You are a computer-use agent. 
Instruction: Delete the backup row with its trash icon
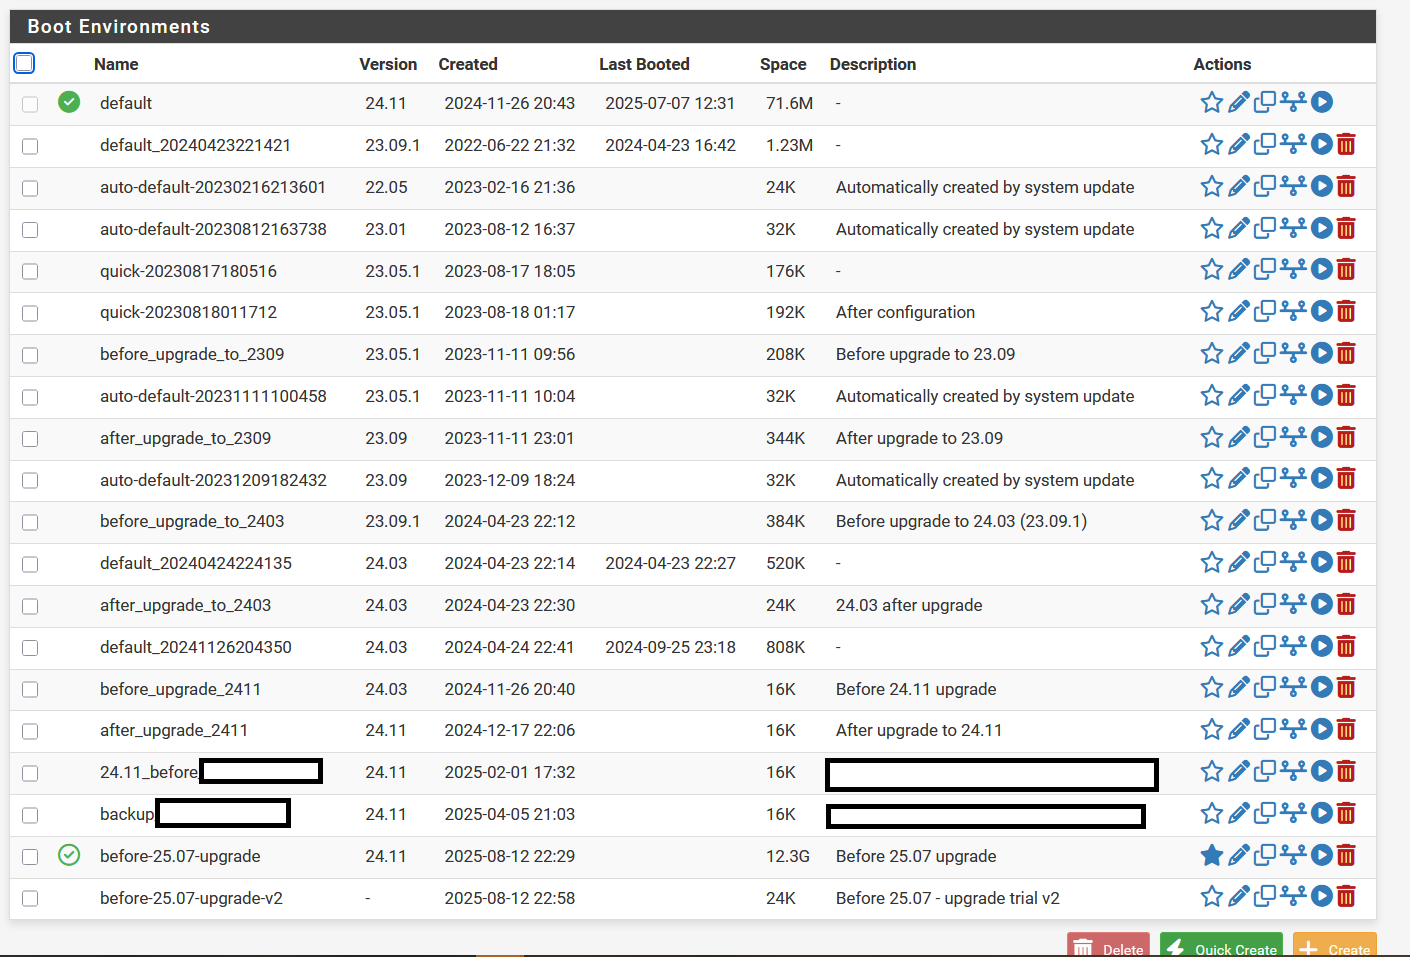coord(1346,814)
